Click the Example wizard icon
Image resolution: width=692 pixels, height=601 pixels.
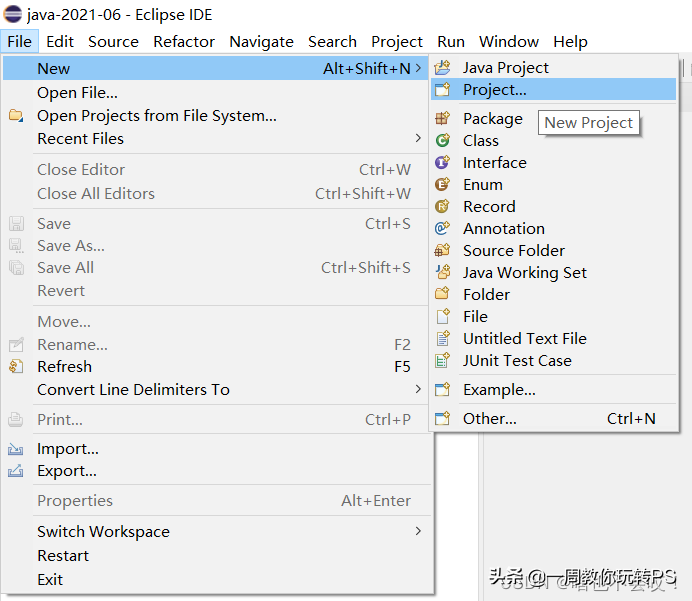click(x=442, y=390)
